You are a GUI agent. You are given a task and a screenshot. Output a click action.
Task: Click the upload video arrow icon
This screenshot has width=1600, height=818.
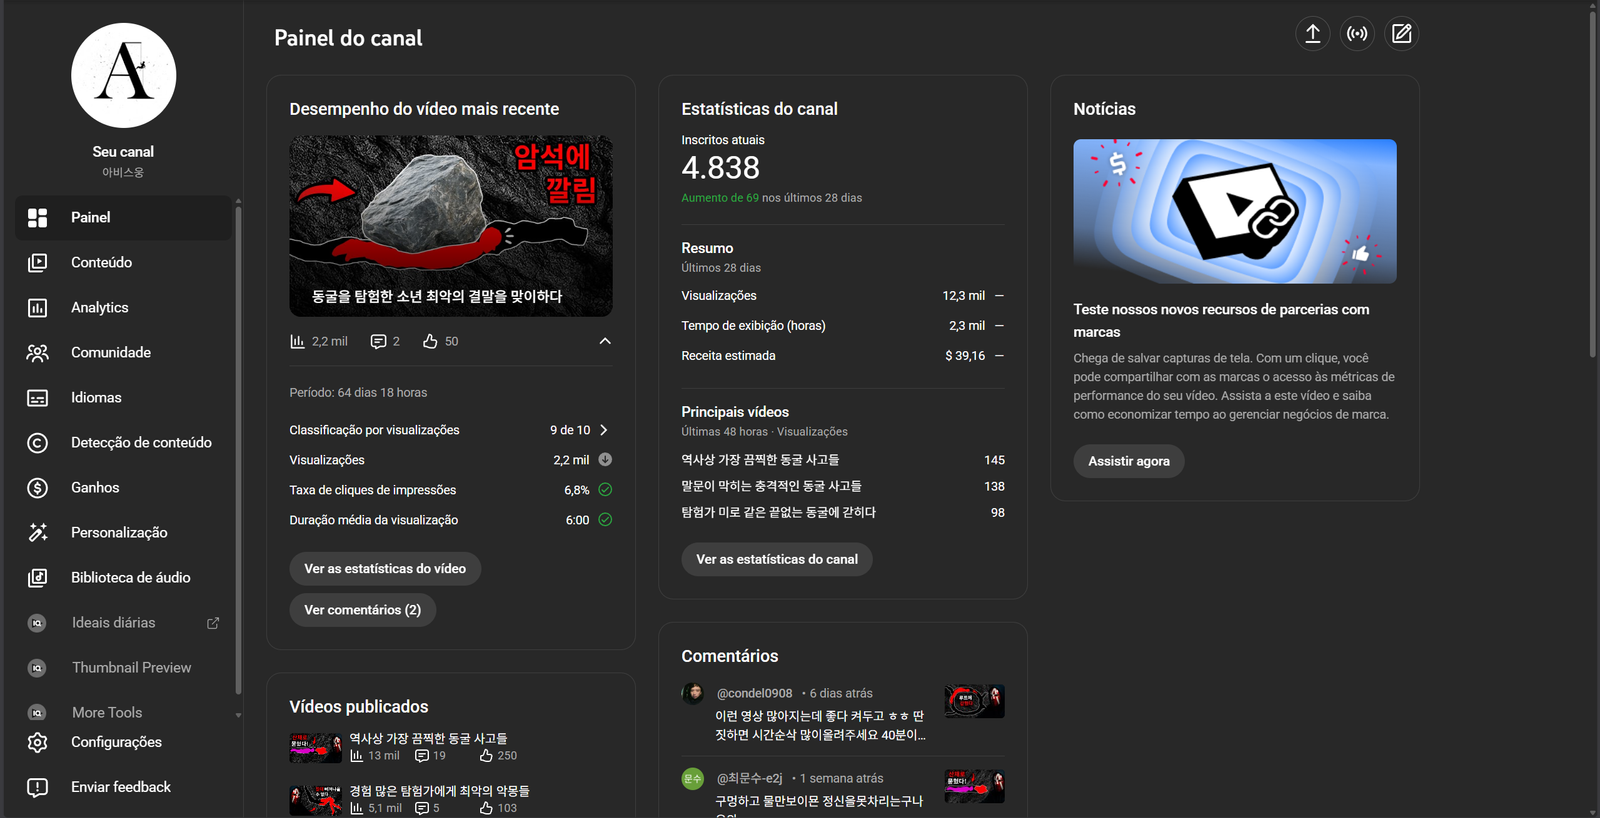1313,34
